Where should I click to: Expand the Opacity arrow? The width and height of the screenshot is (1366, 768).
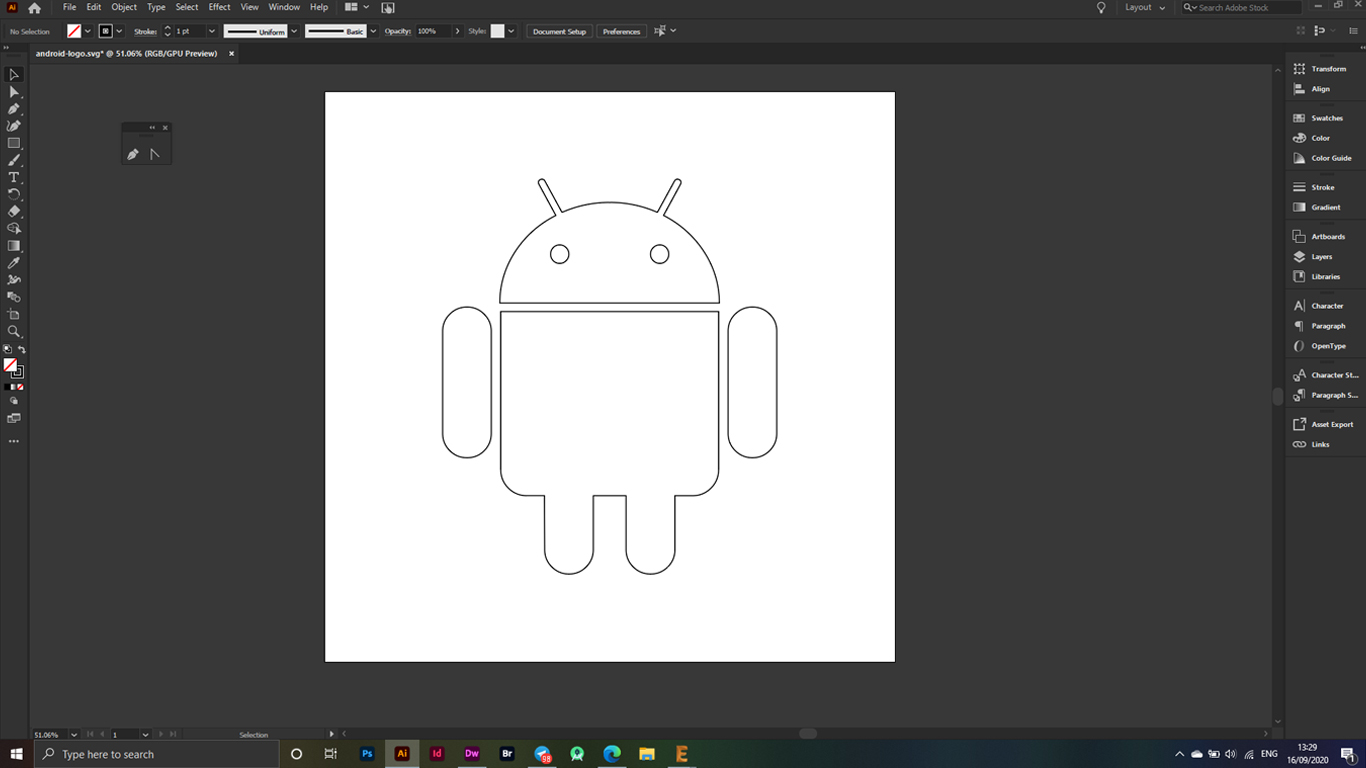(x=458, y=31)
